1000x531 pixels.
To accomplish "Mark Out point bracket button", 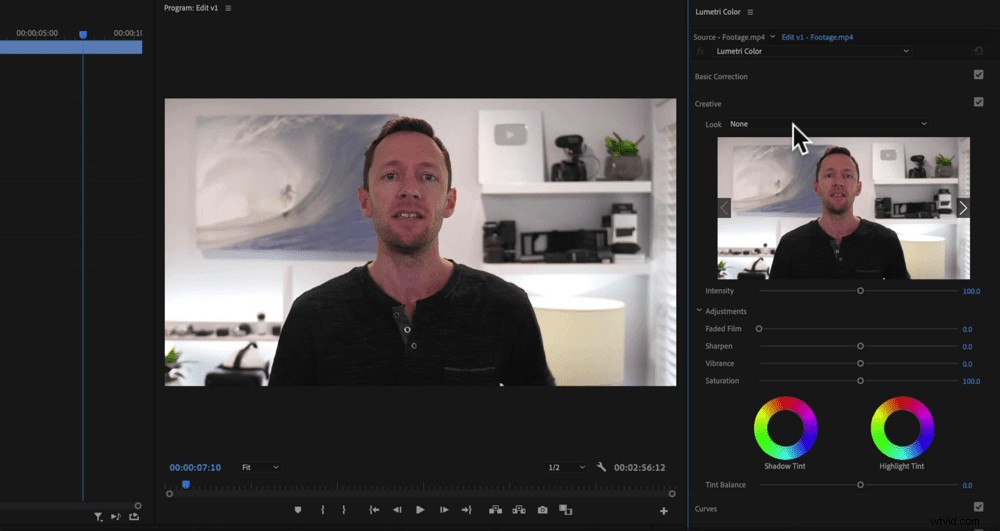I will (x=344, y=510).
